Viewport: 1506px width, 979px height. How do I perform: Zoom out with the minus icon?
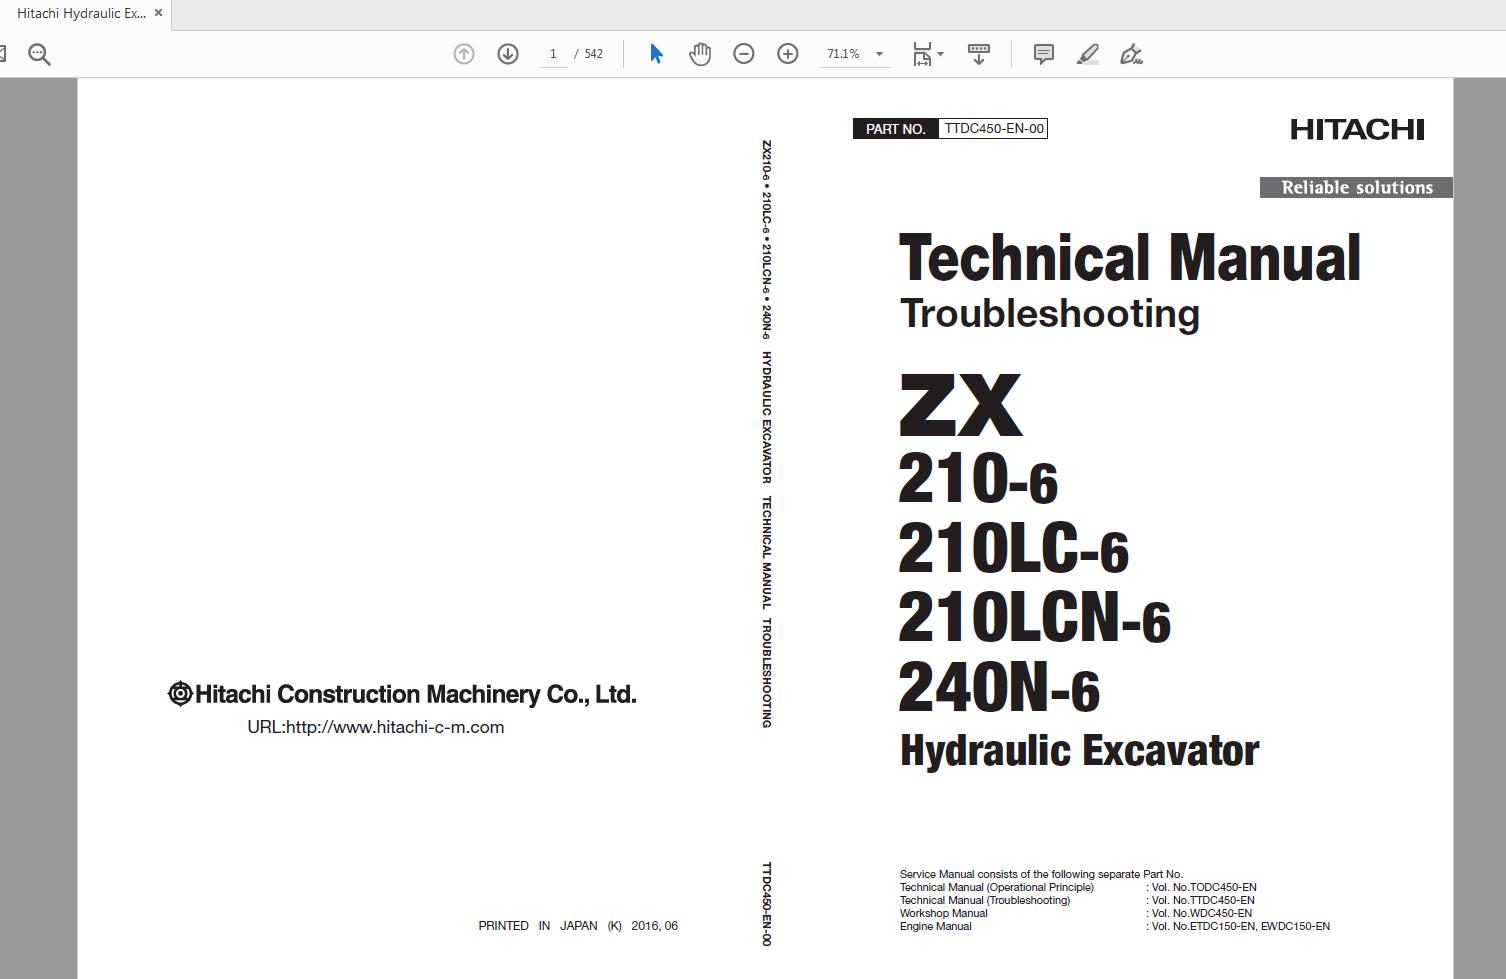click(744, 54)
